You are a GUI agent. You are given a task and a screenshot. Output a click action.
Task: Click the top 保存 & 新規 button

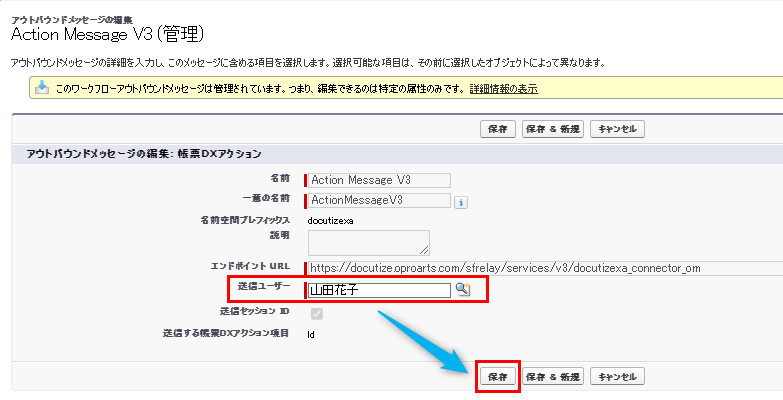point(553,129)
